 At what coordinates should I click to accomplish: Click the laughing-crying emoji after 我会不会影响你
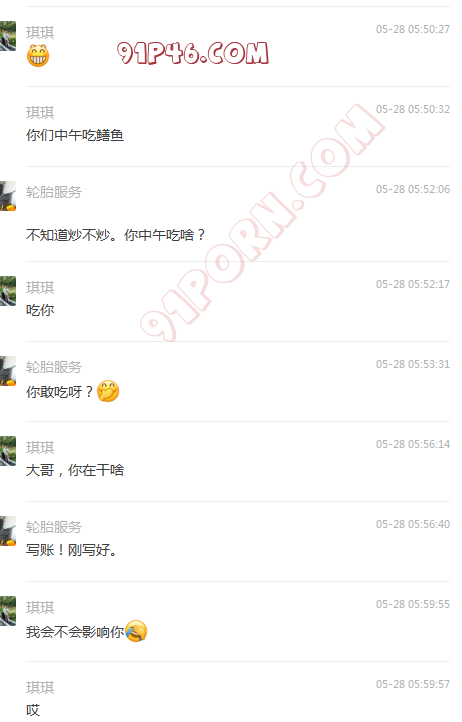(136, 631)
